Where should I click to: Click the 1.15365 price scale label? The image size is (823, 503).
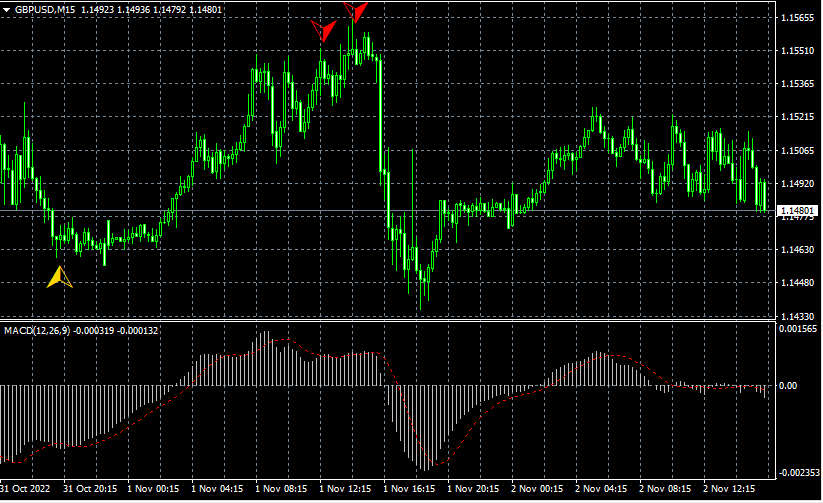[x=798, y=84]
